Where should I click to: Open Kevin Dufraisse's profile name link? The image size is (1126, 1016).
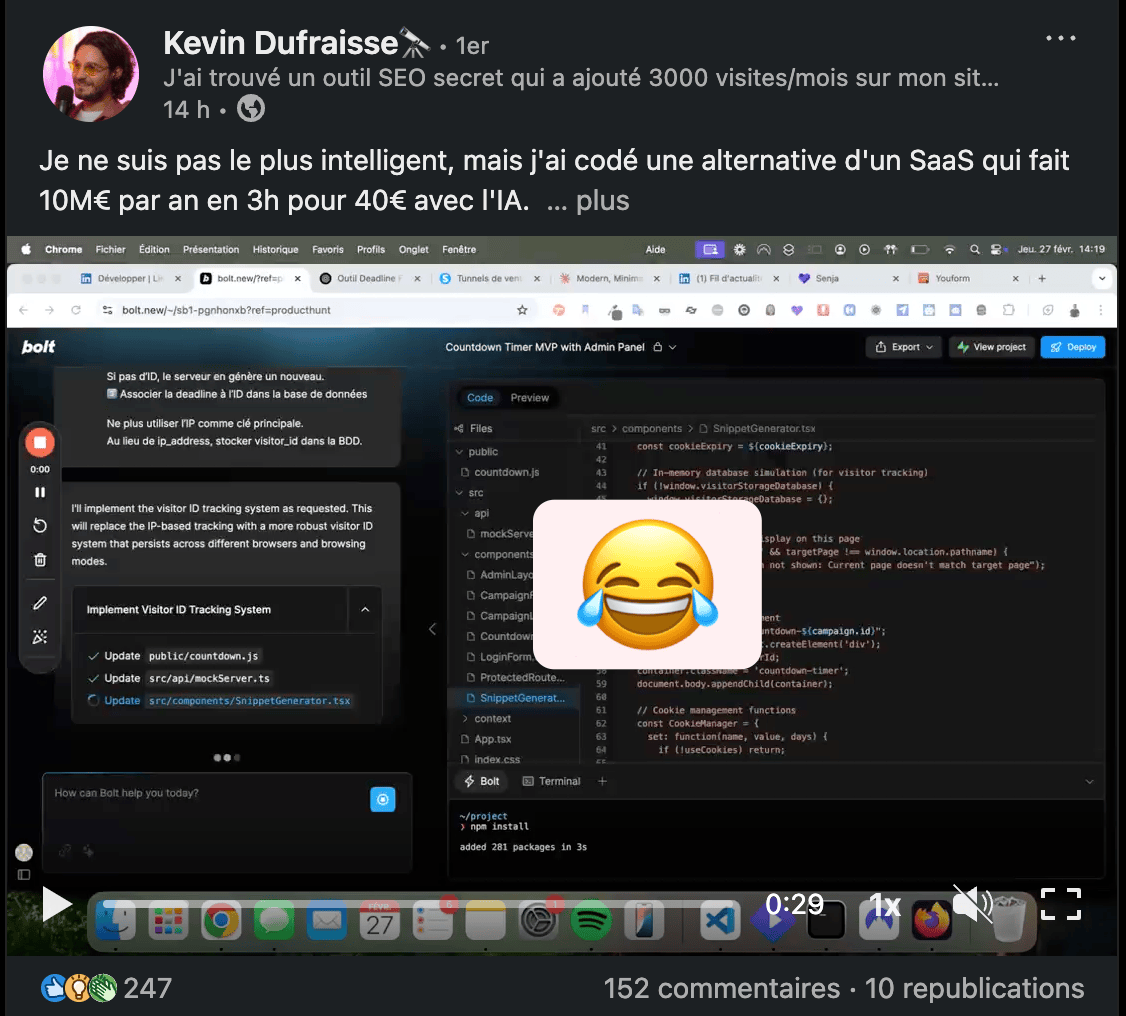coord(280,43)
